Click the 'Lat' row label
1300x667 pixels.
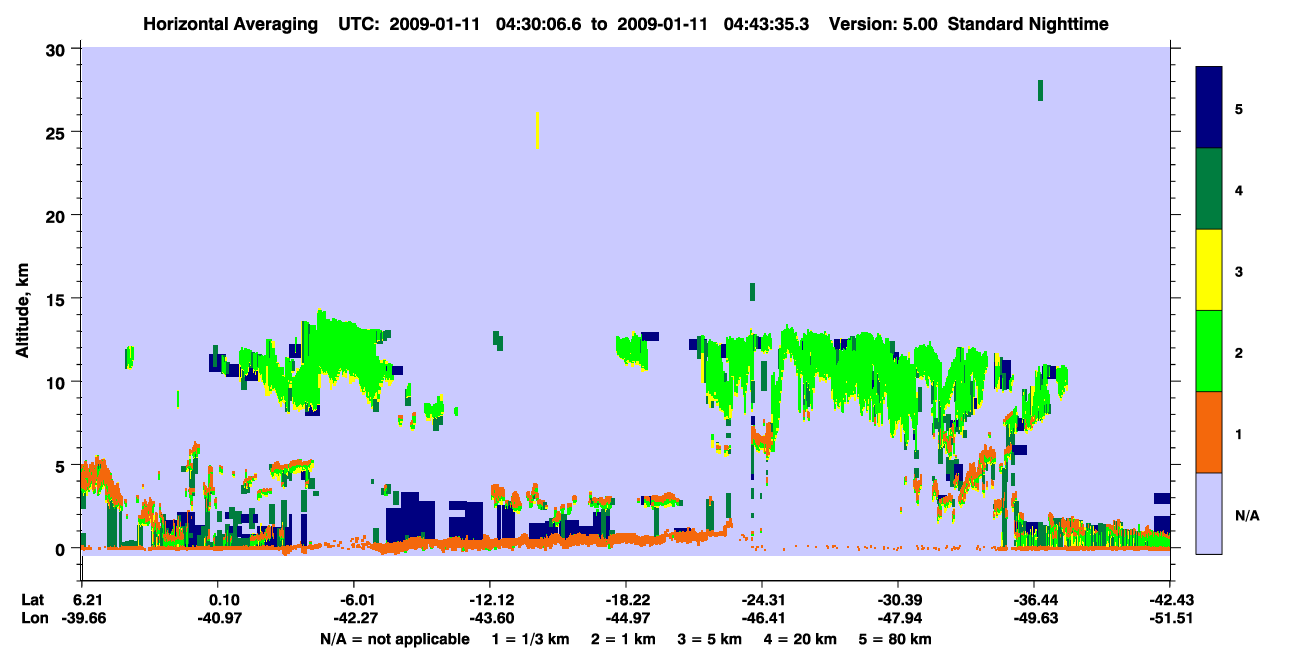pos(33,600)
